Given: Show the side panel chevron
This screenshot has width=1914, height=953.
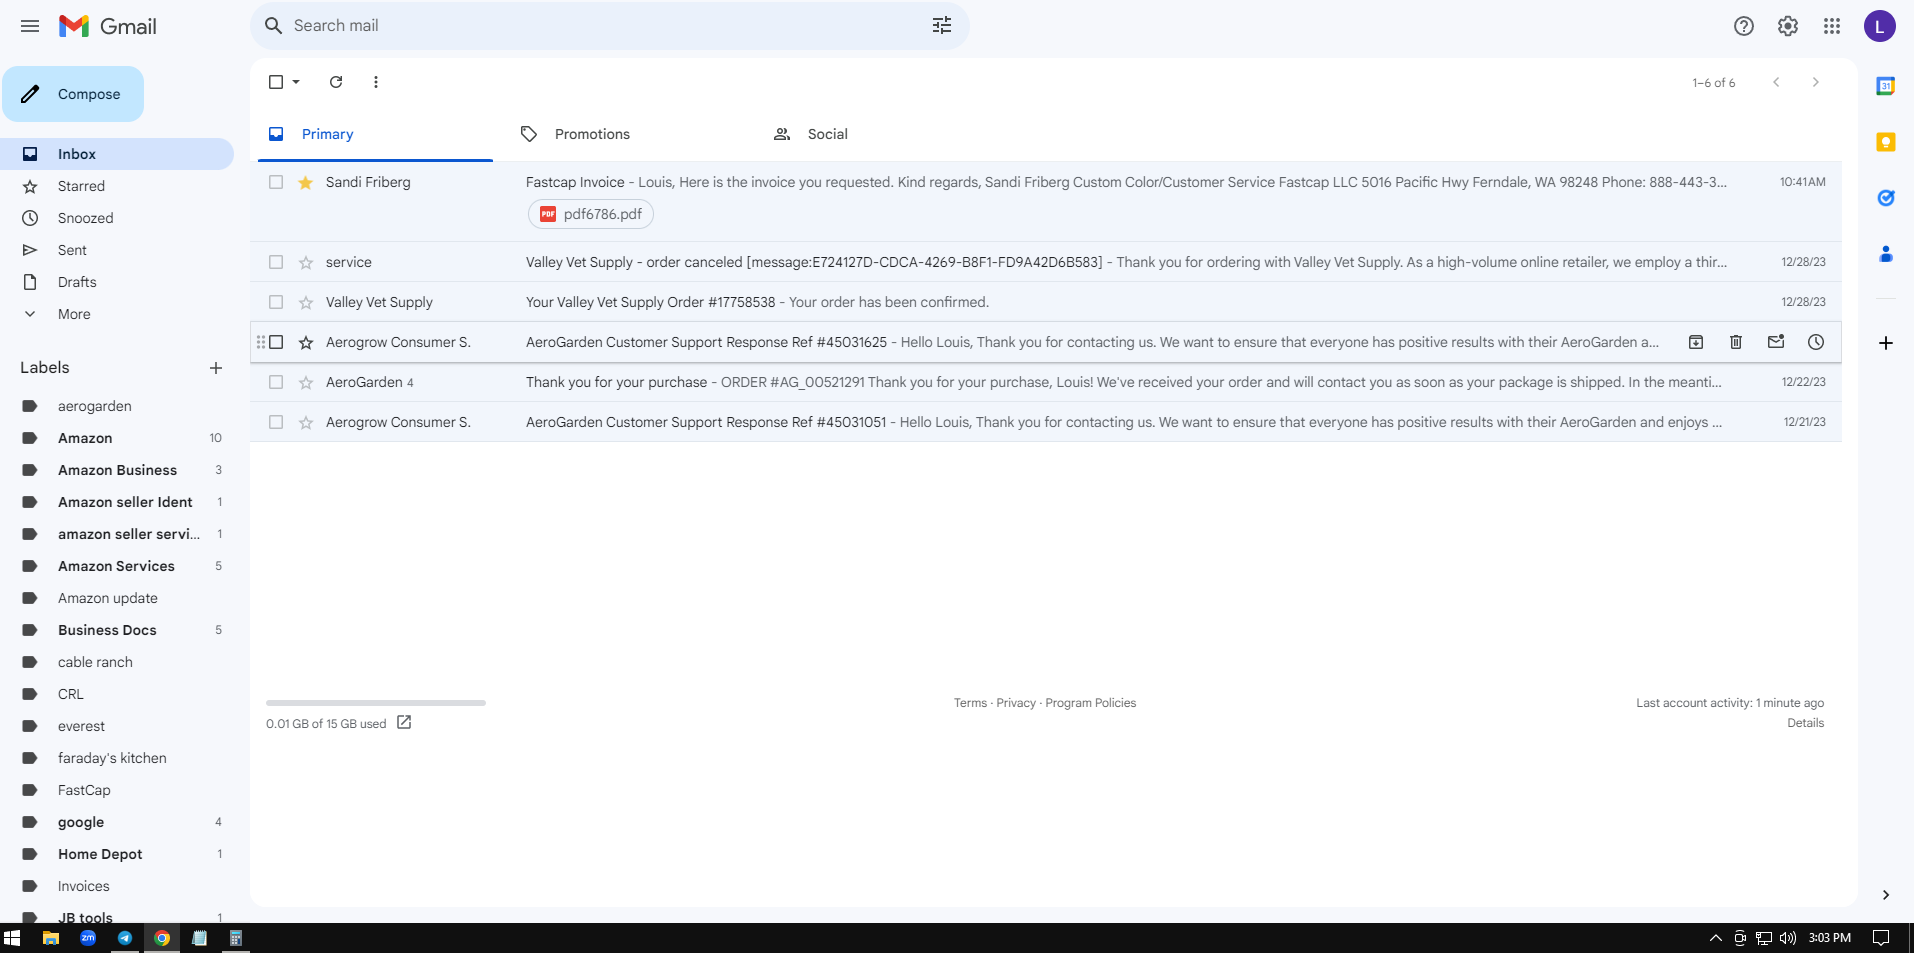Looking at the screenshot, I should (x=1886, y=895).
